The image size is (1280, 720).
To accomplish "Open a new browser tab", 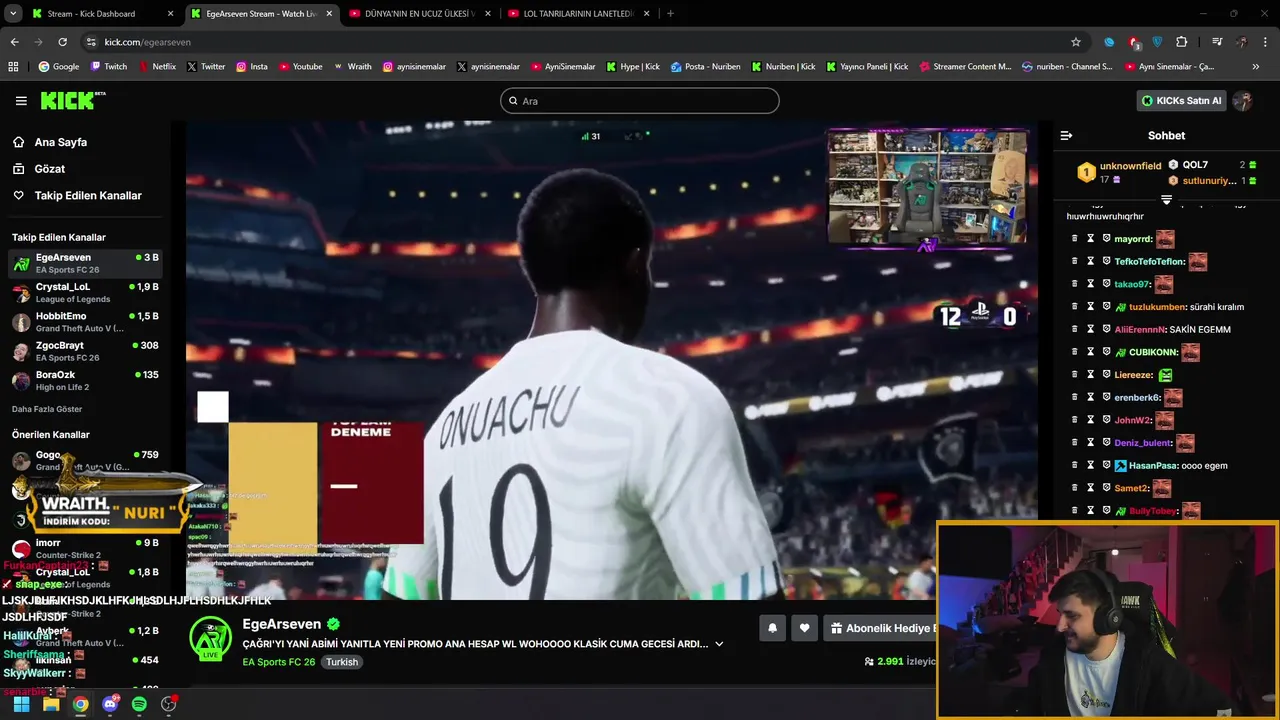I will coord(670,14).
